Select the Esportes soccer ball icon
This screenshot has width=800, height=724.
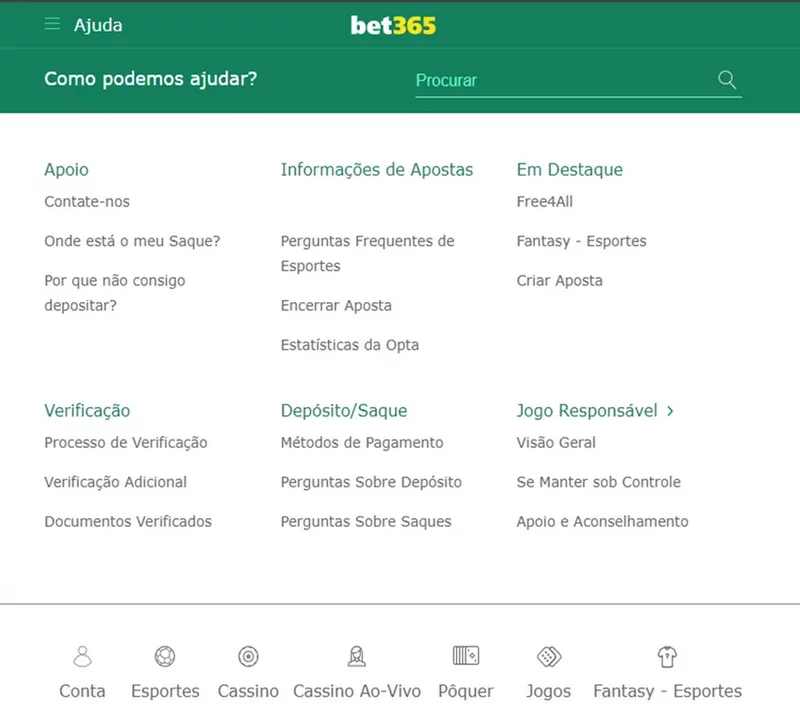pyautogui.click(x=165, y=657)
